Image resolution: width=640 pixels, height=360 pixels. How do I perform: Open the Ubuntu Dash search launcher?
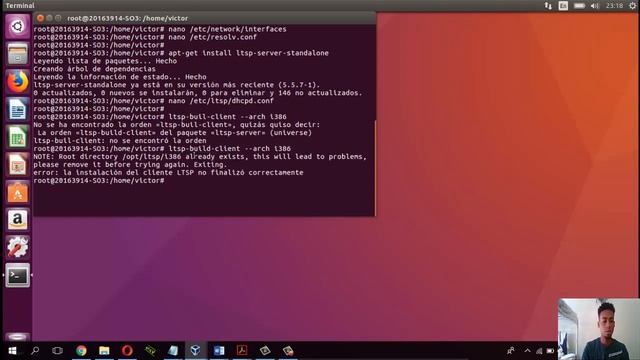point(18,27)
